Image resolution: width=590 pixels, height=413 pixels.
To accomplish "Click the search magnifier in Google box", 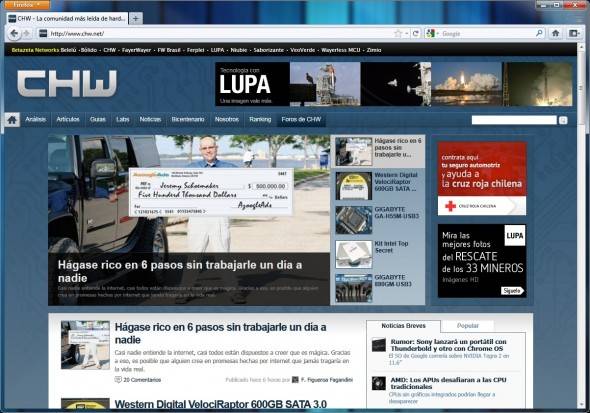I will click(539, 33).
